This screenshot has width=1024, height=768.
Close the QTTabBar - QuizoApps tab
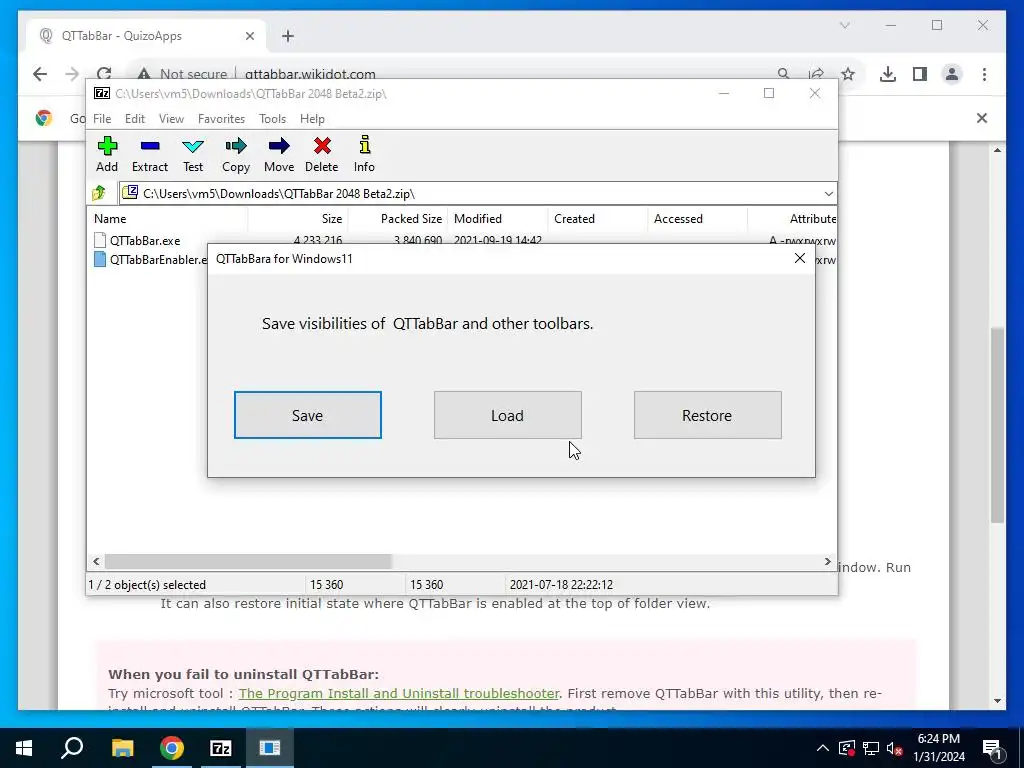tap(249, 36)
